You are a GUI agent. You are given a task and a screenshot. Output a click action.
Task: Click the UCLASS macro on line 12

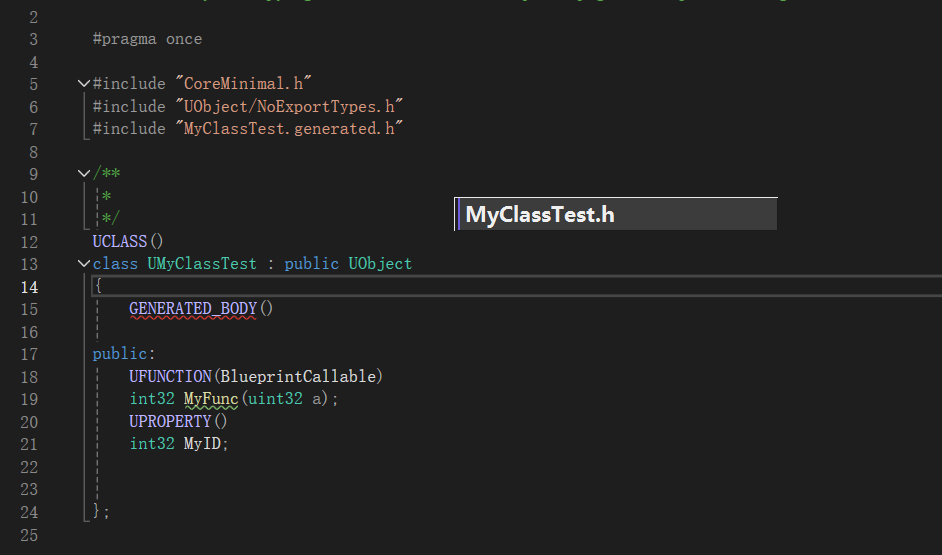(x=120, y=241)
